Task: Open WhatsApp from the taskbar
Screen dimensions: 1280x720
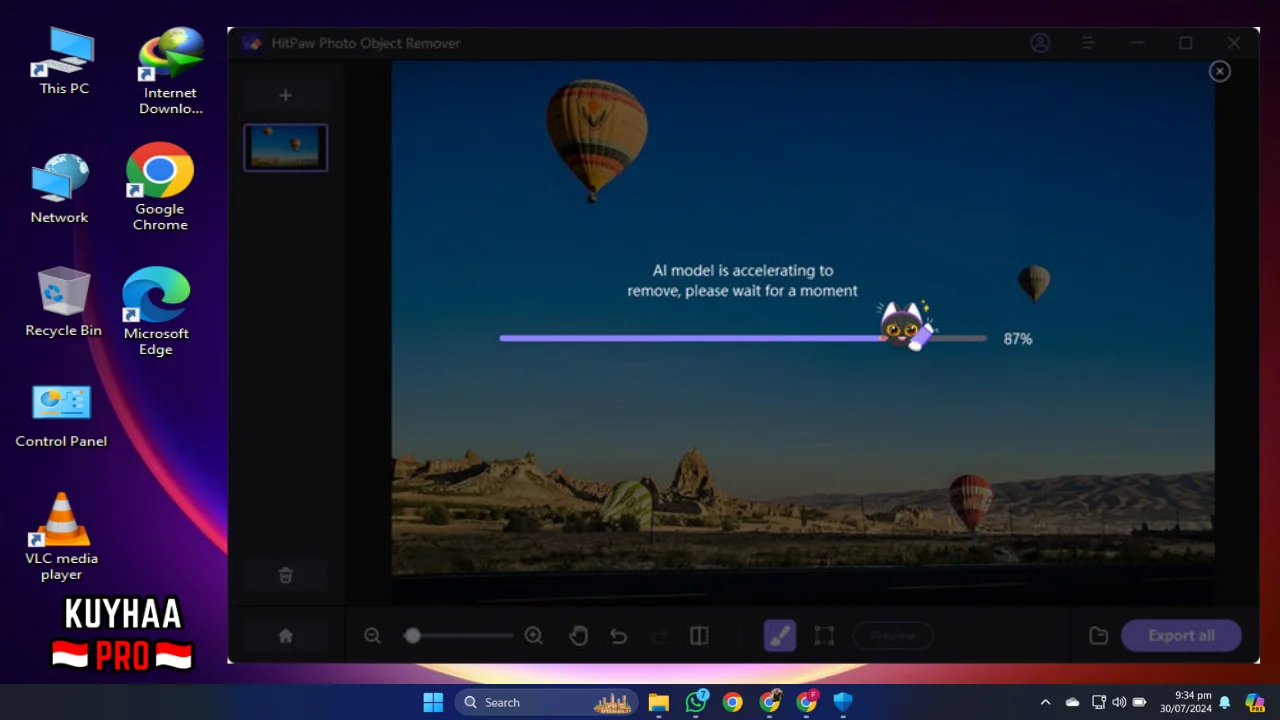Action: point(696,702)
